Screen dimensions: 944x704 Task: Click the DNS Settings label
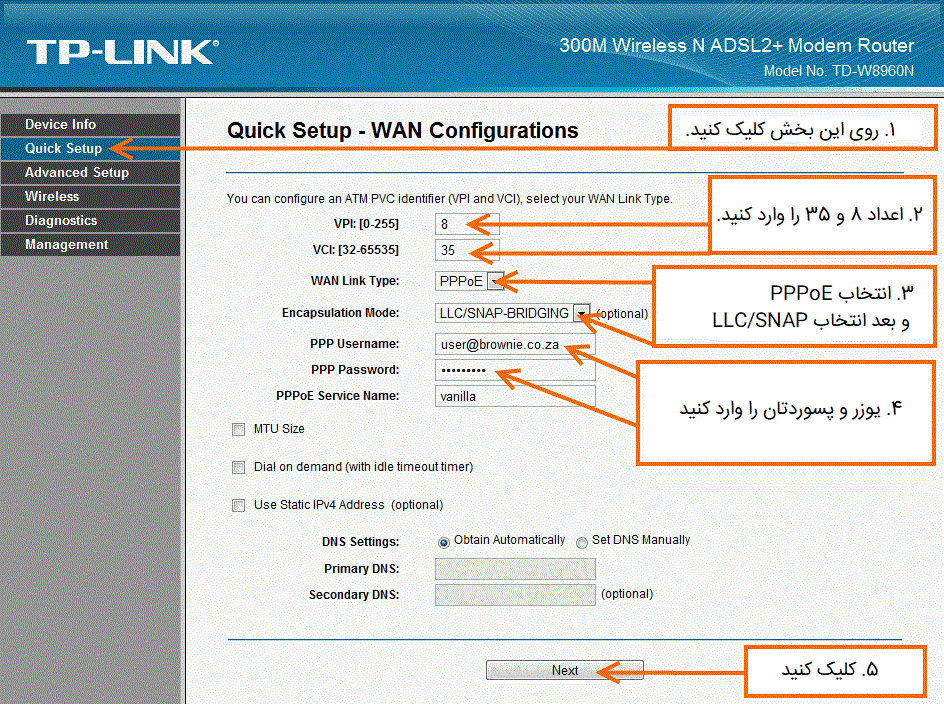361,541
